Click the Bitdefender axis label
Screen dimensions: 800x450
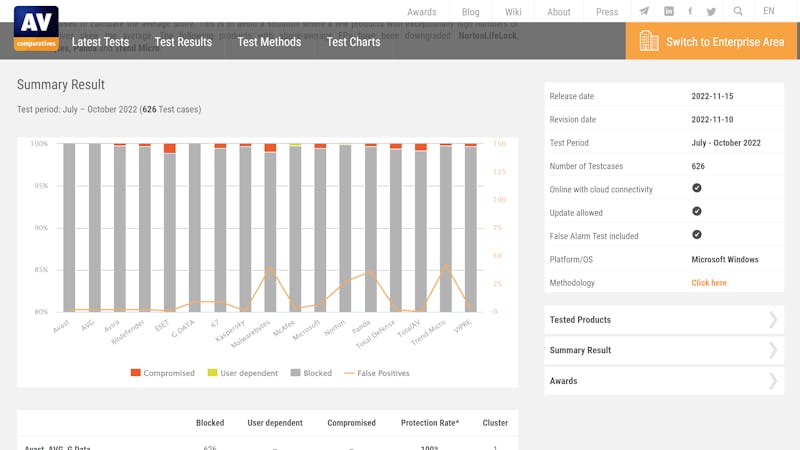click(128, 332)
